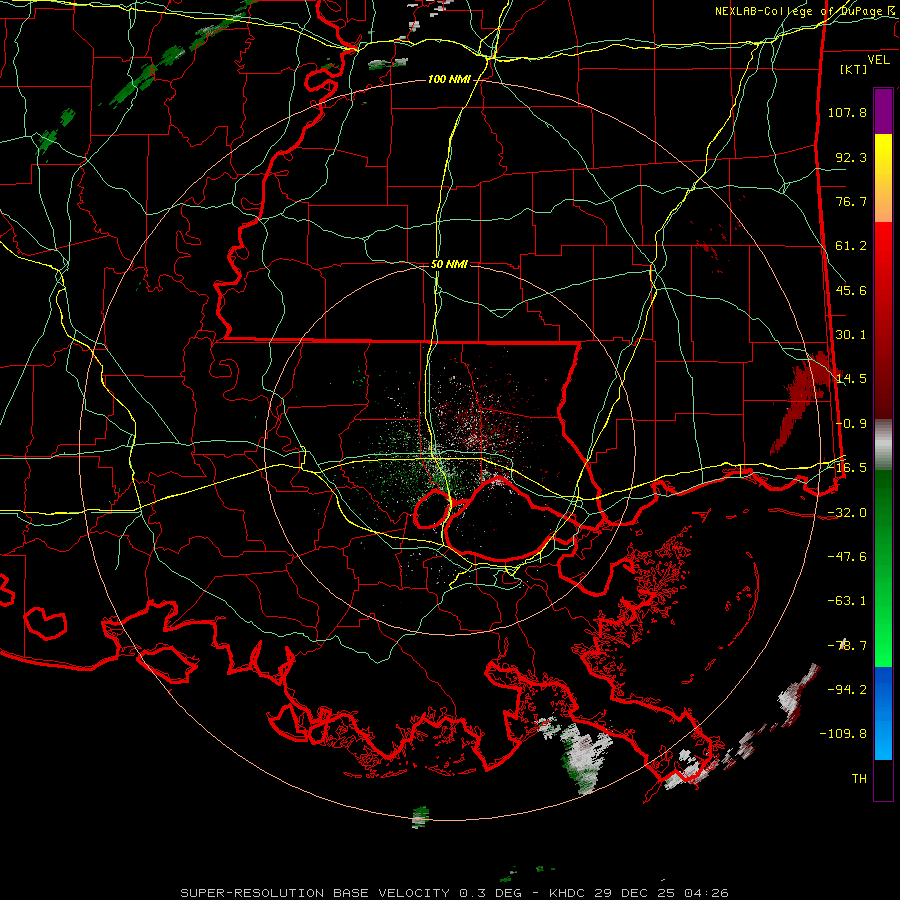
Task: Click the 61.2 velocity scale value
Action: pyautogui.click(x=851, y=246)
